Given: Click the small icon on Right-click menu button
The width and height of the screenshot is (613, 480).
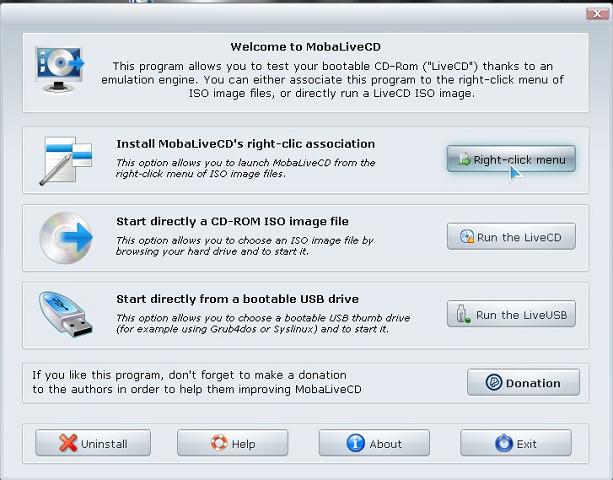Looking at the screenshot, I should (464, 159).
